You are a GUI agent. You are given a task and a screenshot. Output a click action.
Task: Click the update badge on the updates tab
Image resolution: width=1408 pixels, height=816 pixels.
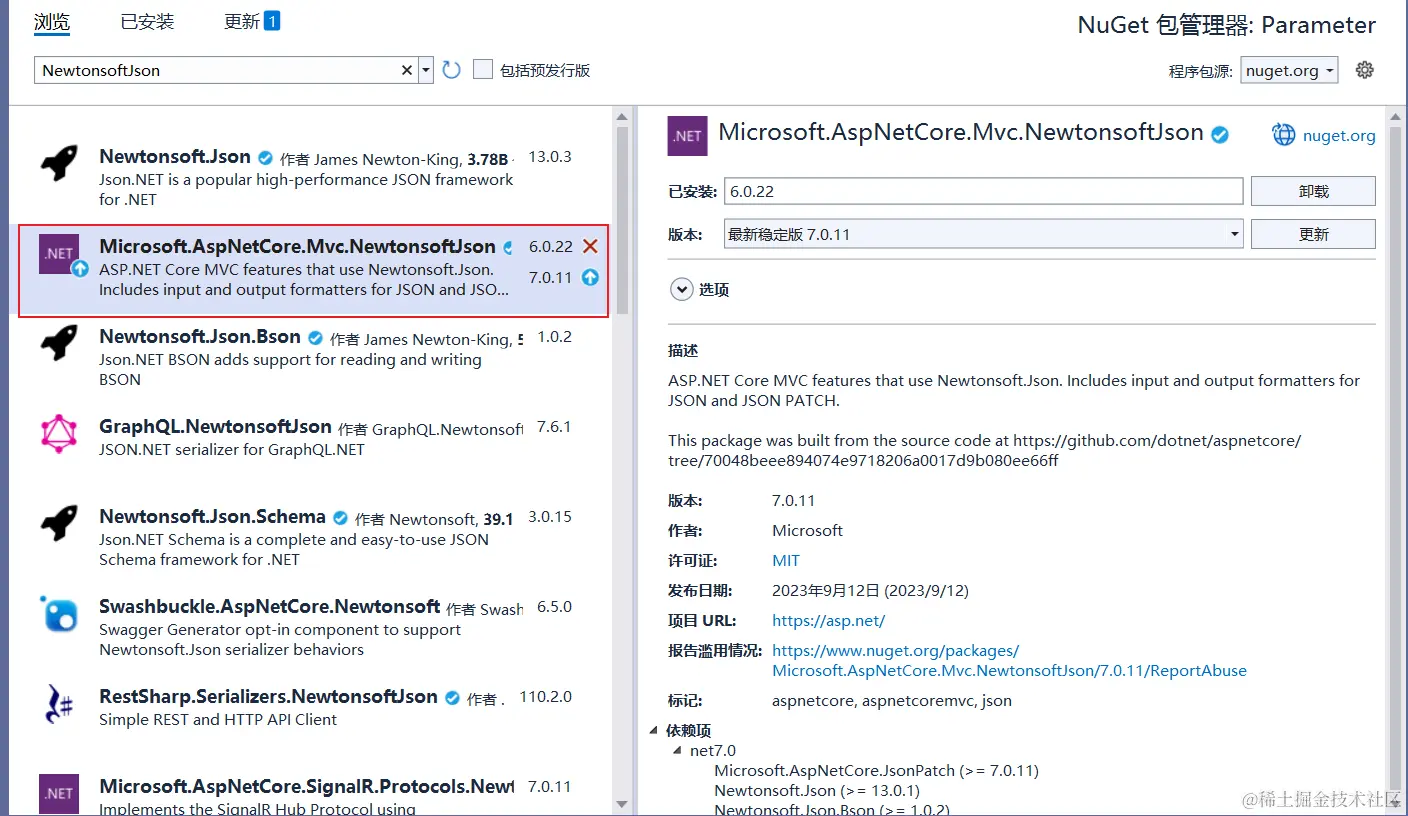pyautogui.click(x=272, y=20)
